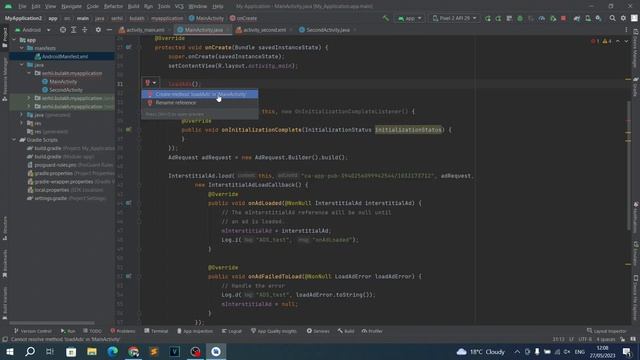Expand the res folder
640x360 pixels.
(x=22, y=123)
